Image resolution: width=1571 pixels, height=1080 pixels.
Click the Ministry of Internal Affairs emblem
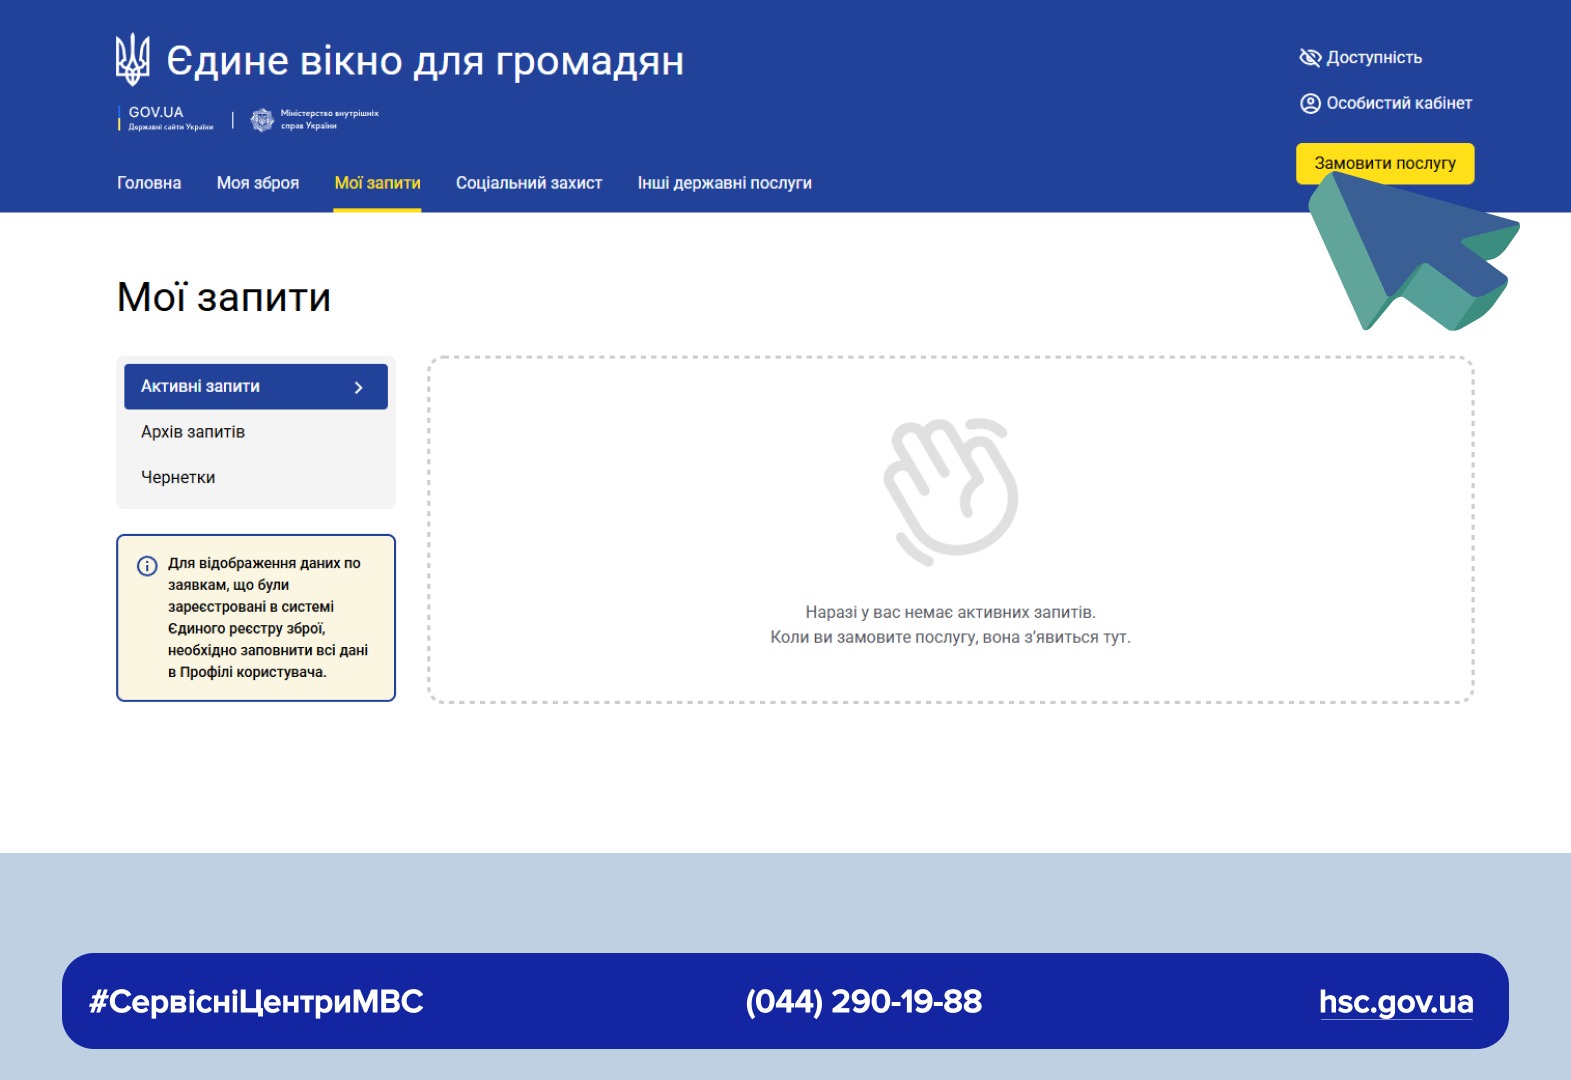262,120
